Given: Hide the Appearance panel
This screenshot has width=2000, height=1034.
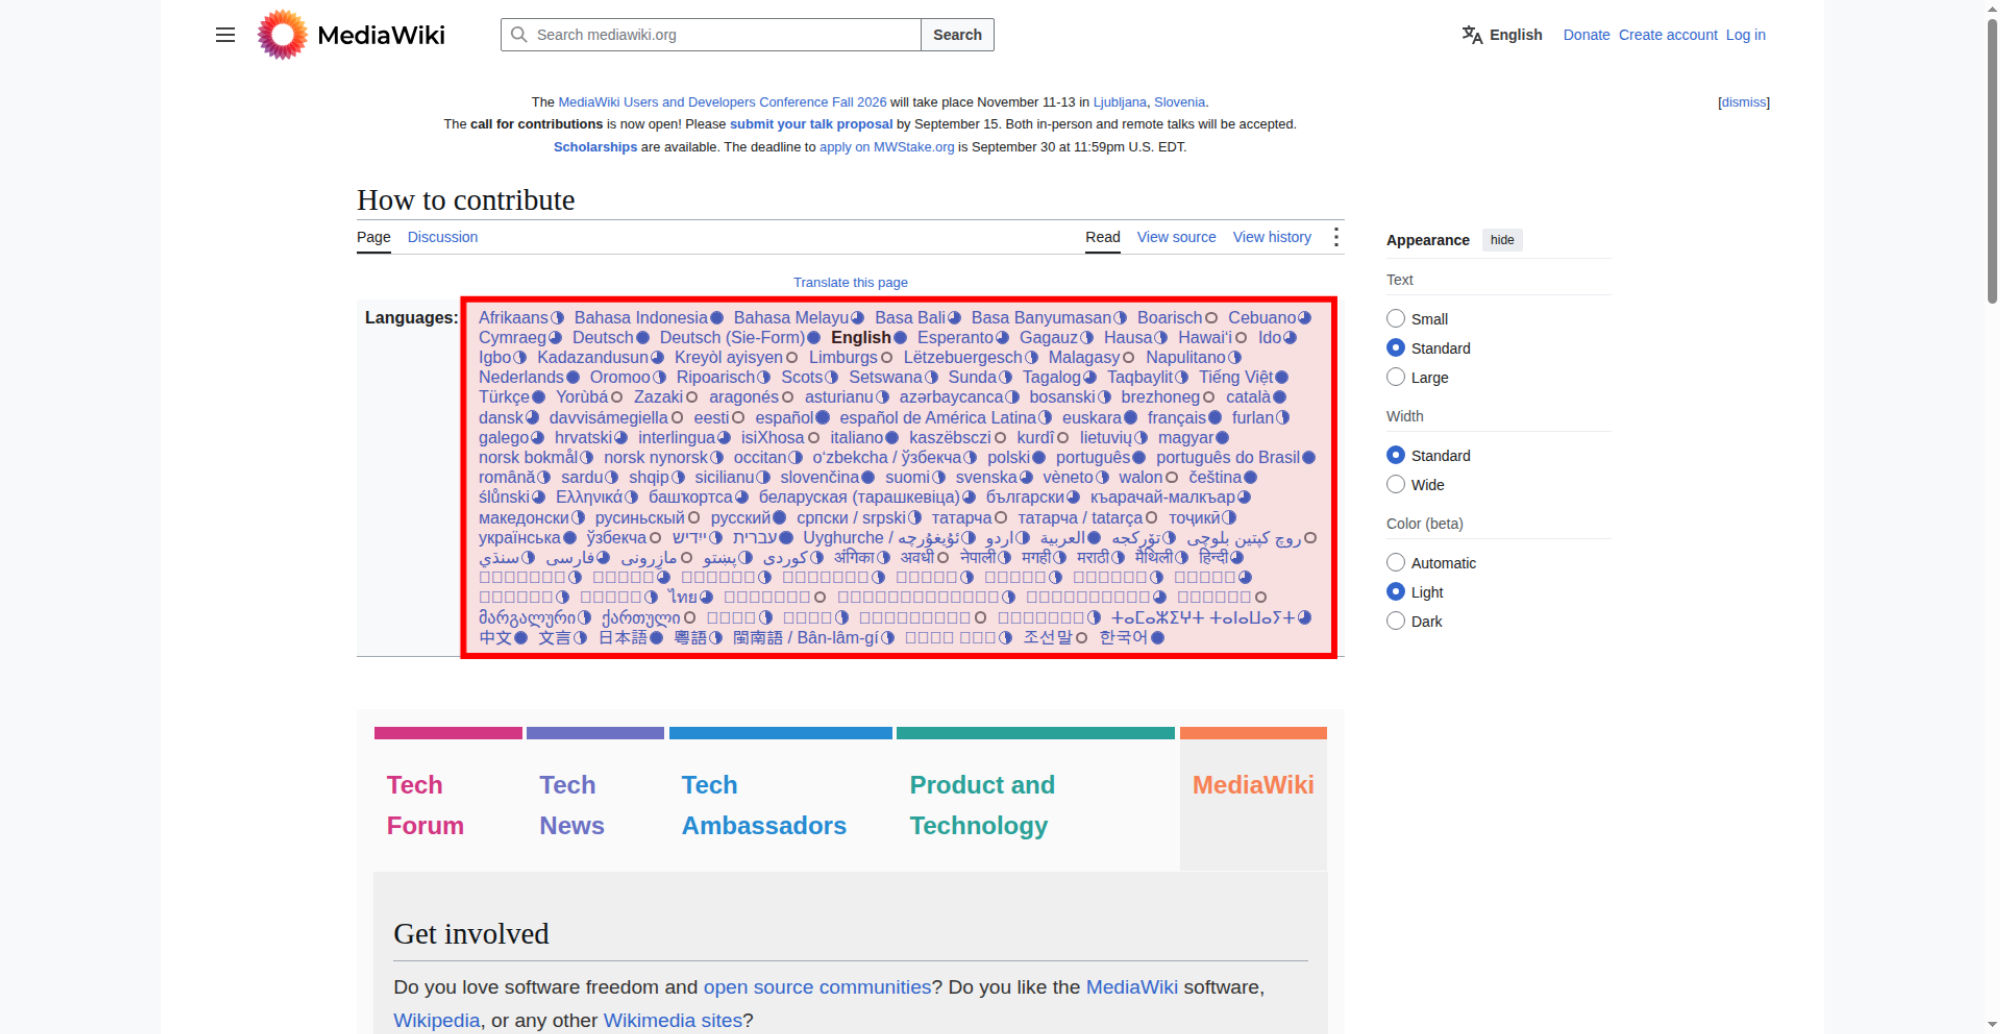Looking at the screenshot, I should coord(1502,240).
